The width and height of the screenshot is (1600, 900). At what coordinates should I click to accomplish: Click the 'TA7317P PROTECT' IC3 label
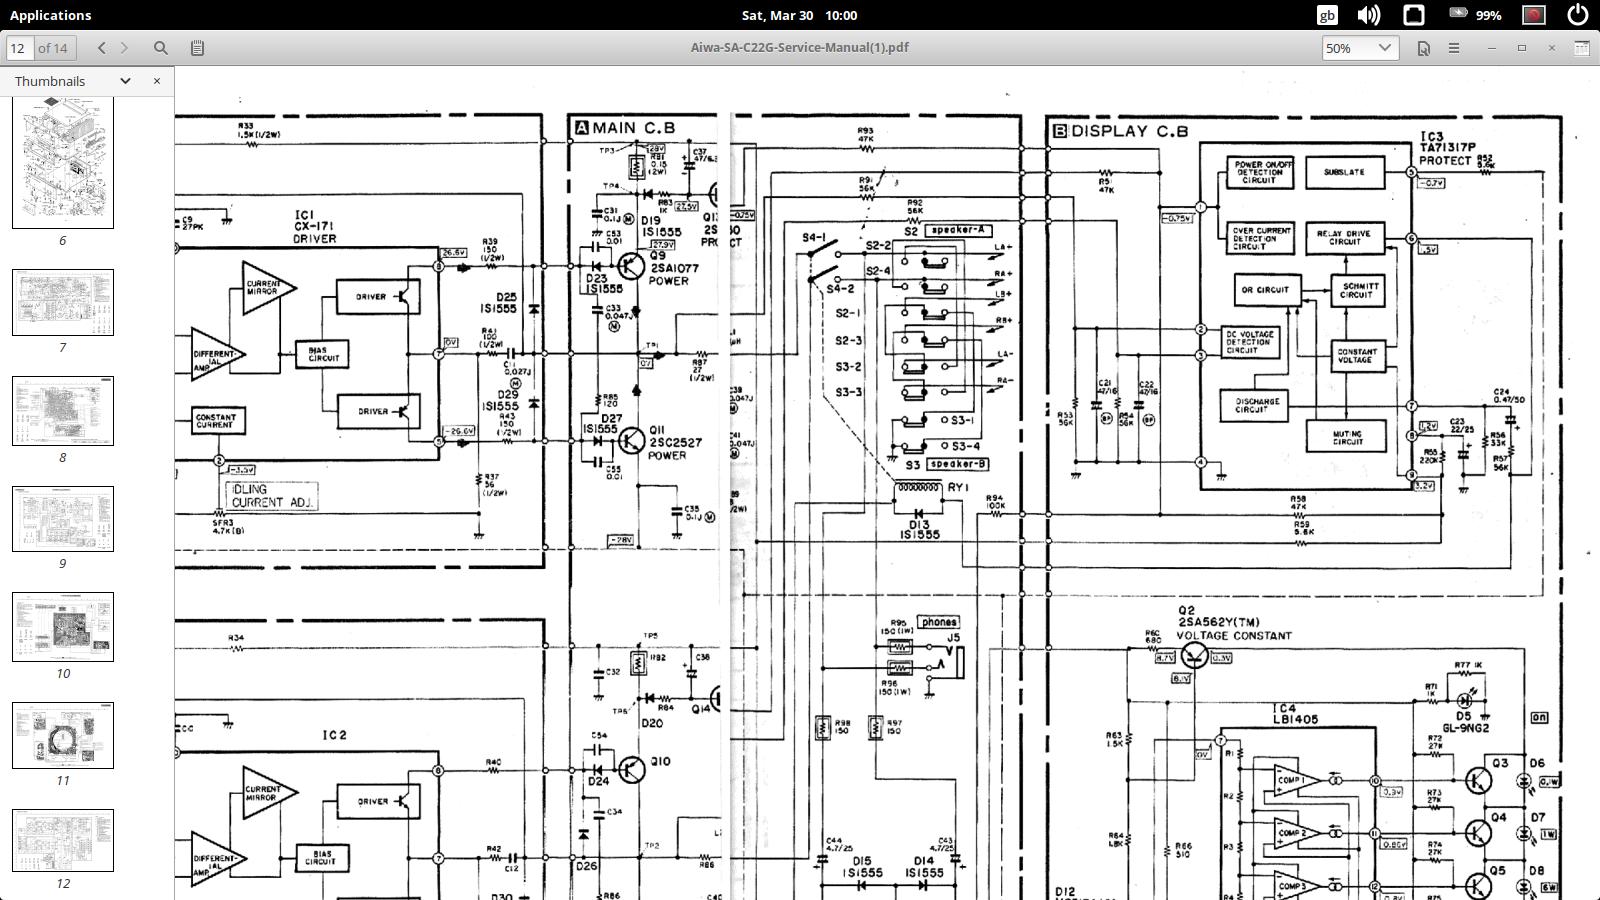click(x=1447, y=153)
